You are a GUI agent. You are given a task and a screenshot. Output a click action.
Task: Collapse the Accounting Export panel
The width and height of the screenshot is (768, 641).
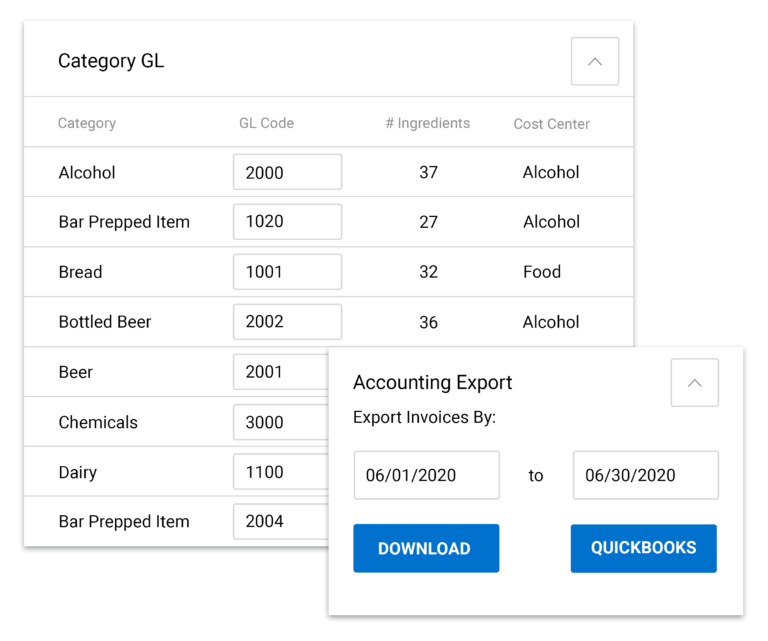(694, 383)
